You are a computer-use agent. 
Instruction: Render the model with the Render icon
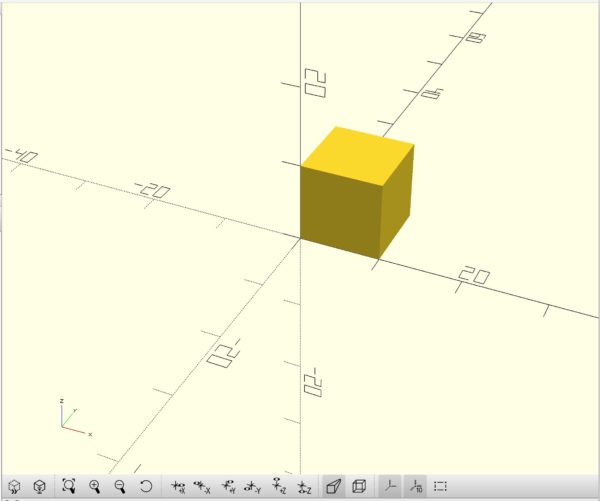(39, 486)
